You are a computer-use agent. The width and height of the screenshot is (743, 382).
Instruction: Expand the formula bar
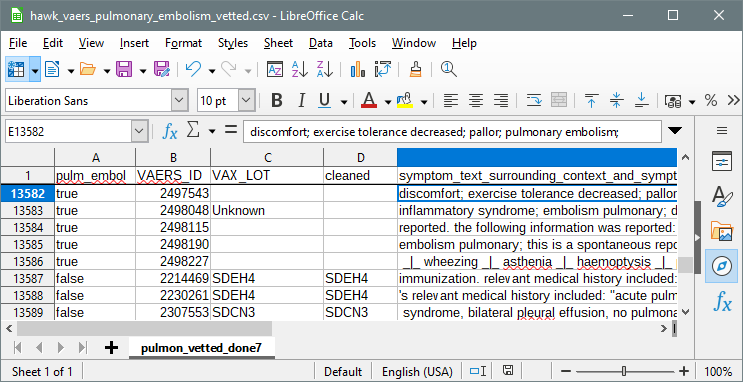point(674,131)
